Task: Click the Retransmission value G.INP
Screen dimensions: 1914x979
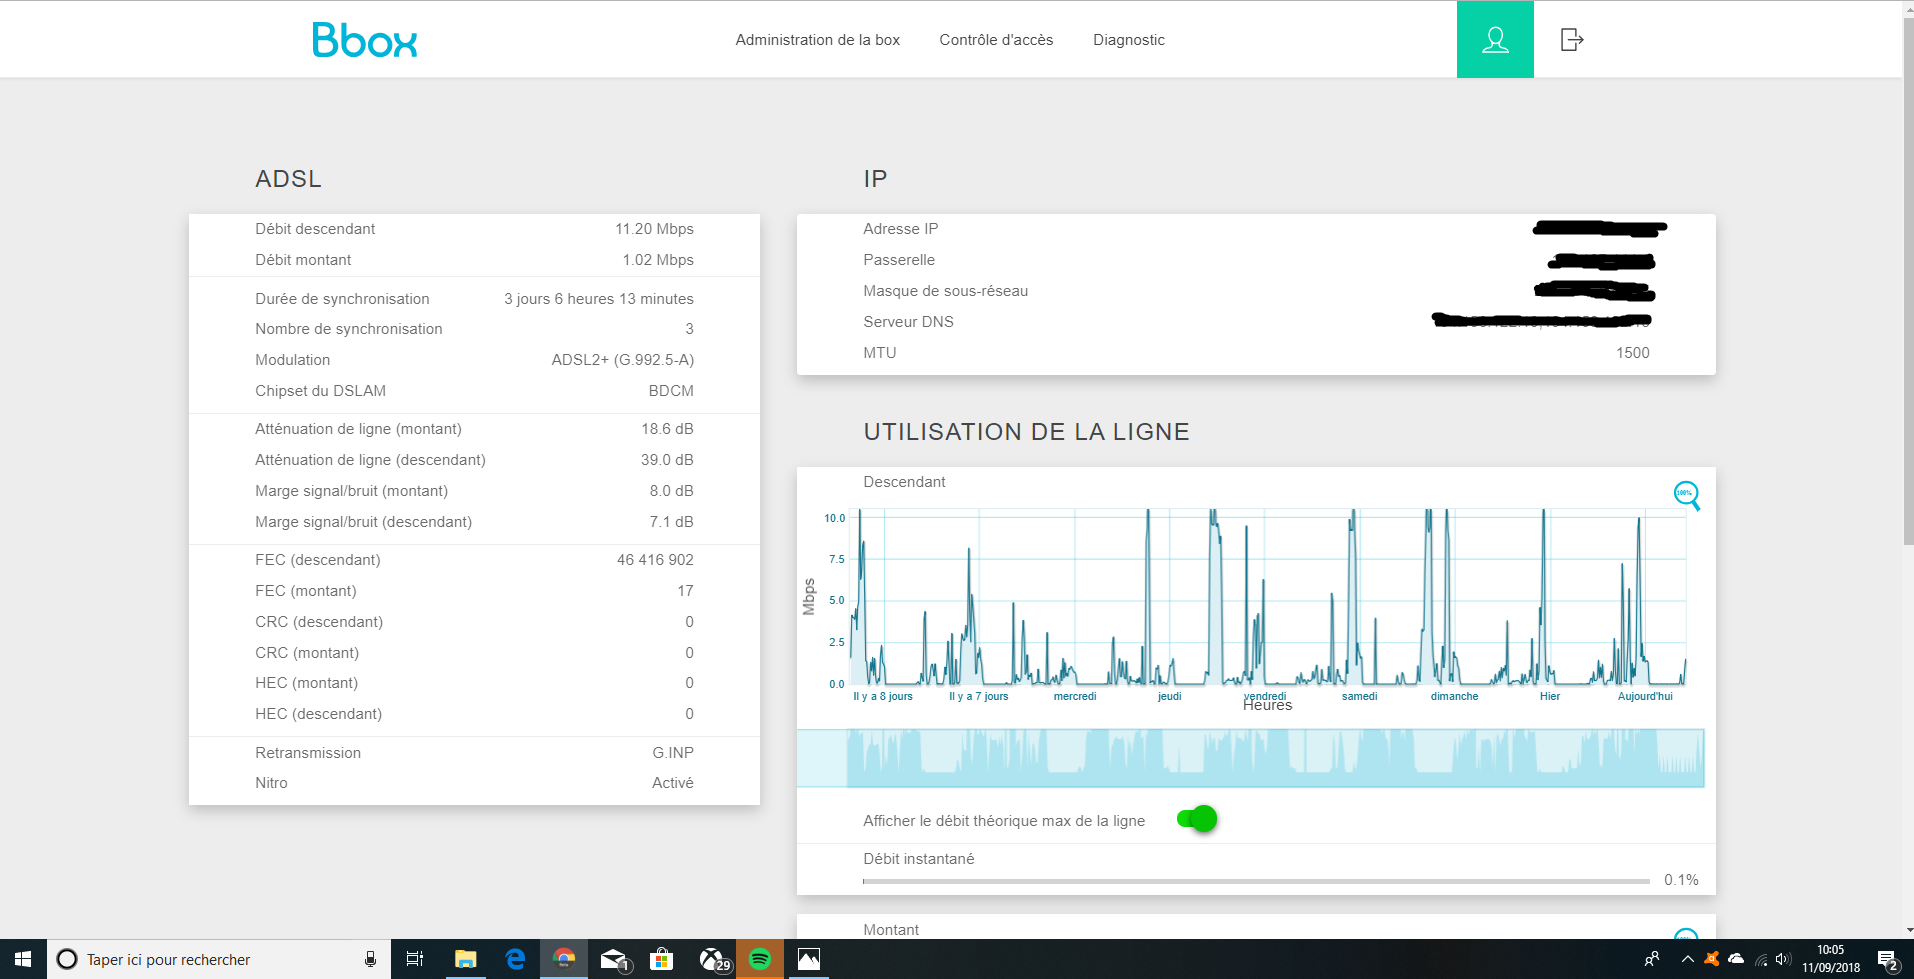Action: 673,753
